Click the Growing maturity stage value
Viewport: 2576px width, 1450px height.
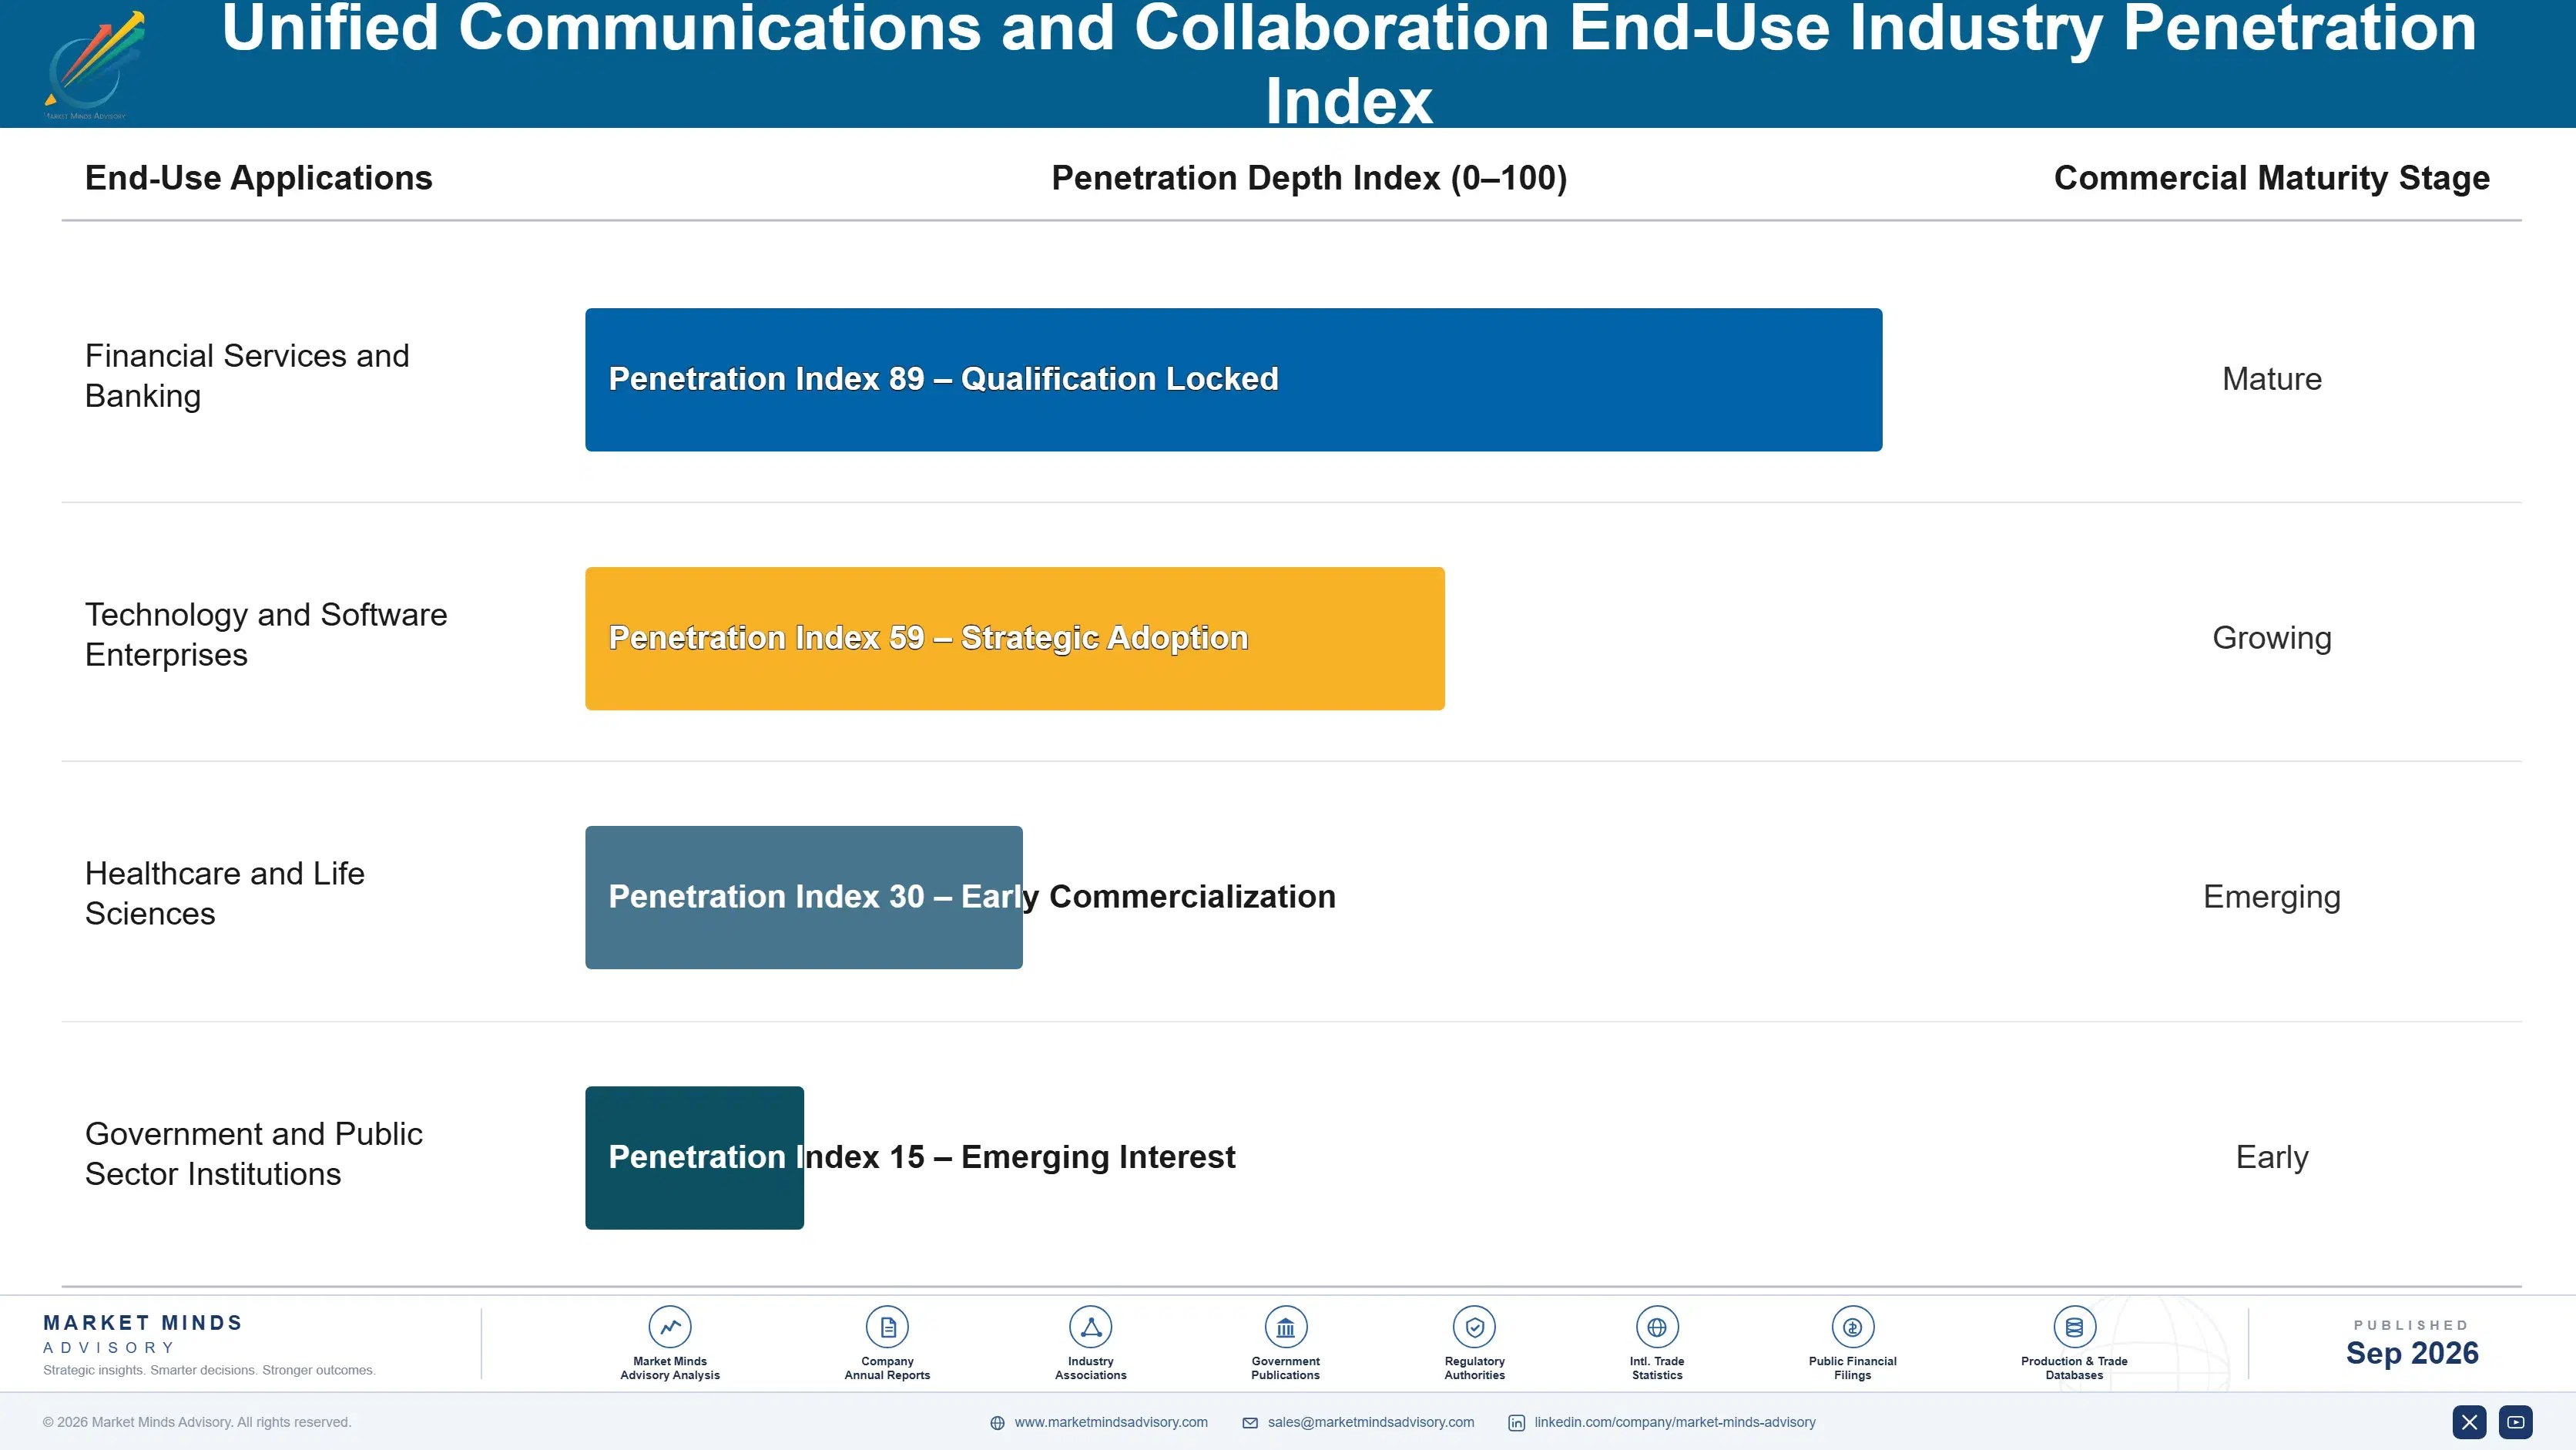pyautogui.click(x=2271, y=638)
